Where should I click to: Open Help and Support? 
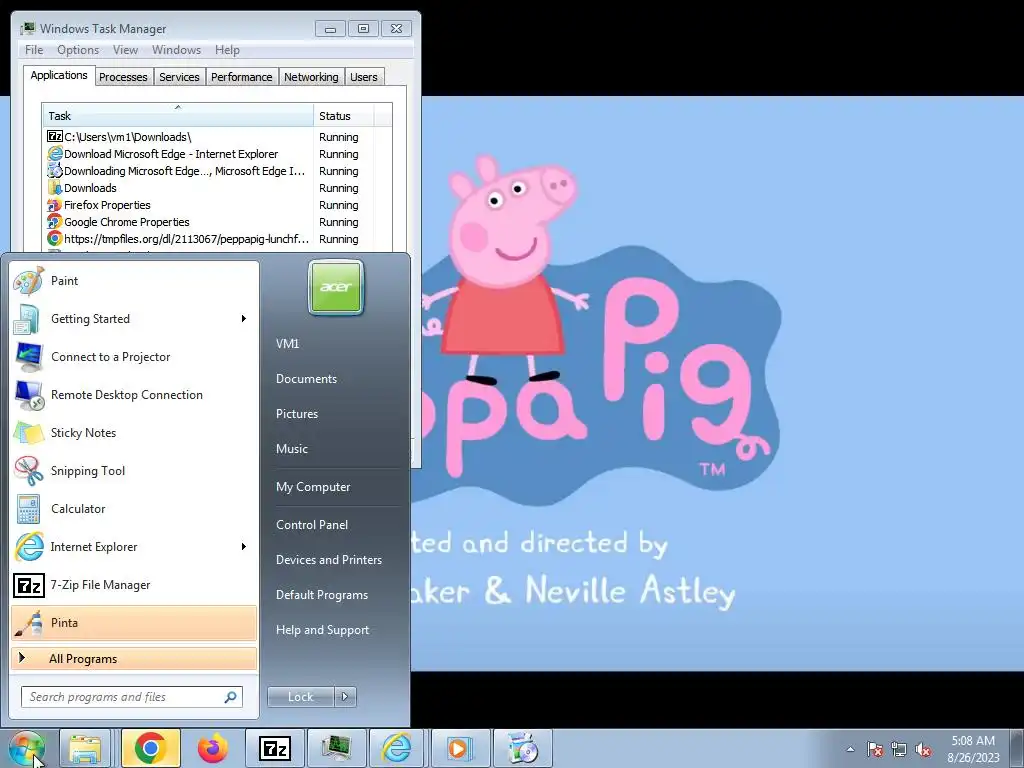point(323,630)
